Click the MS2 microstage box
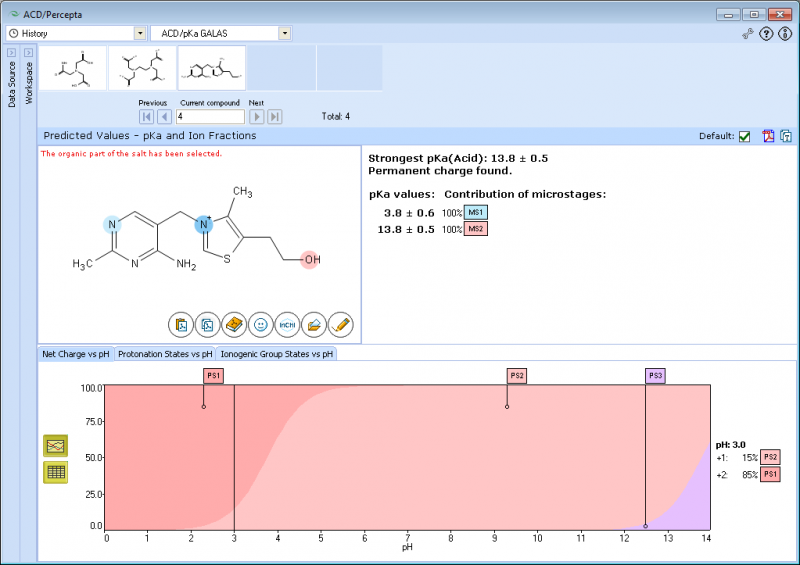Viewport: 800px width, 565px height. point(476,229)
